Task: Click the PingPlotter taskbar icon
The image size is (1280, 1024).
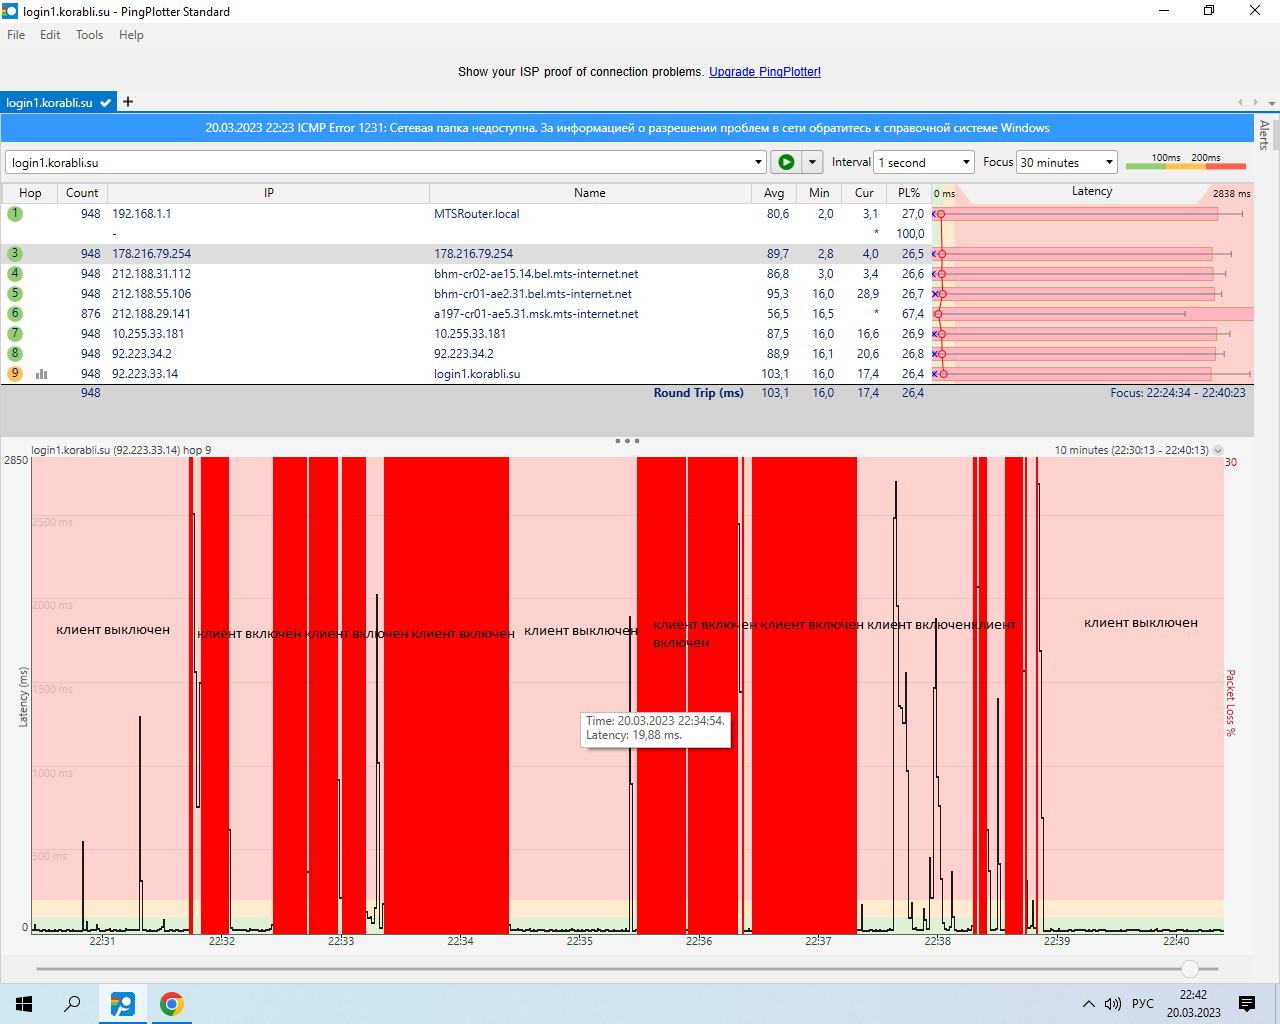Action: pos(122,1004)
